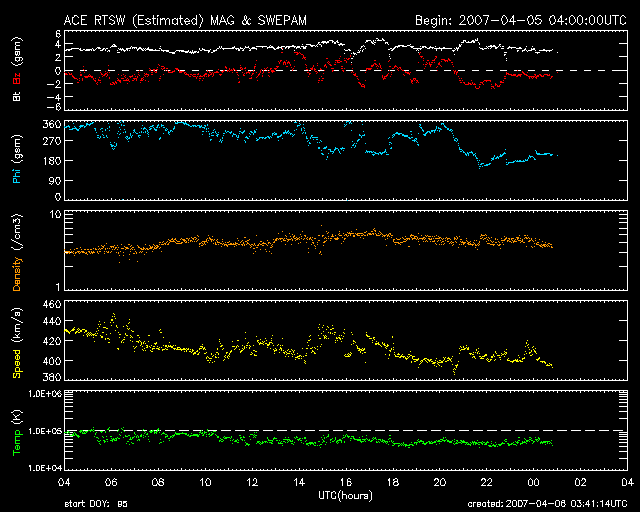640x512 pixels.
Task: Click the "380" tick on Speed axis
Action: [51, 377]
